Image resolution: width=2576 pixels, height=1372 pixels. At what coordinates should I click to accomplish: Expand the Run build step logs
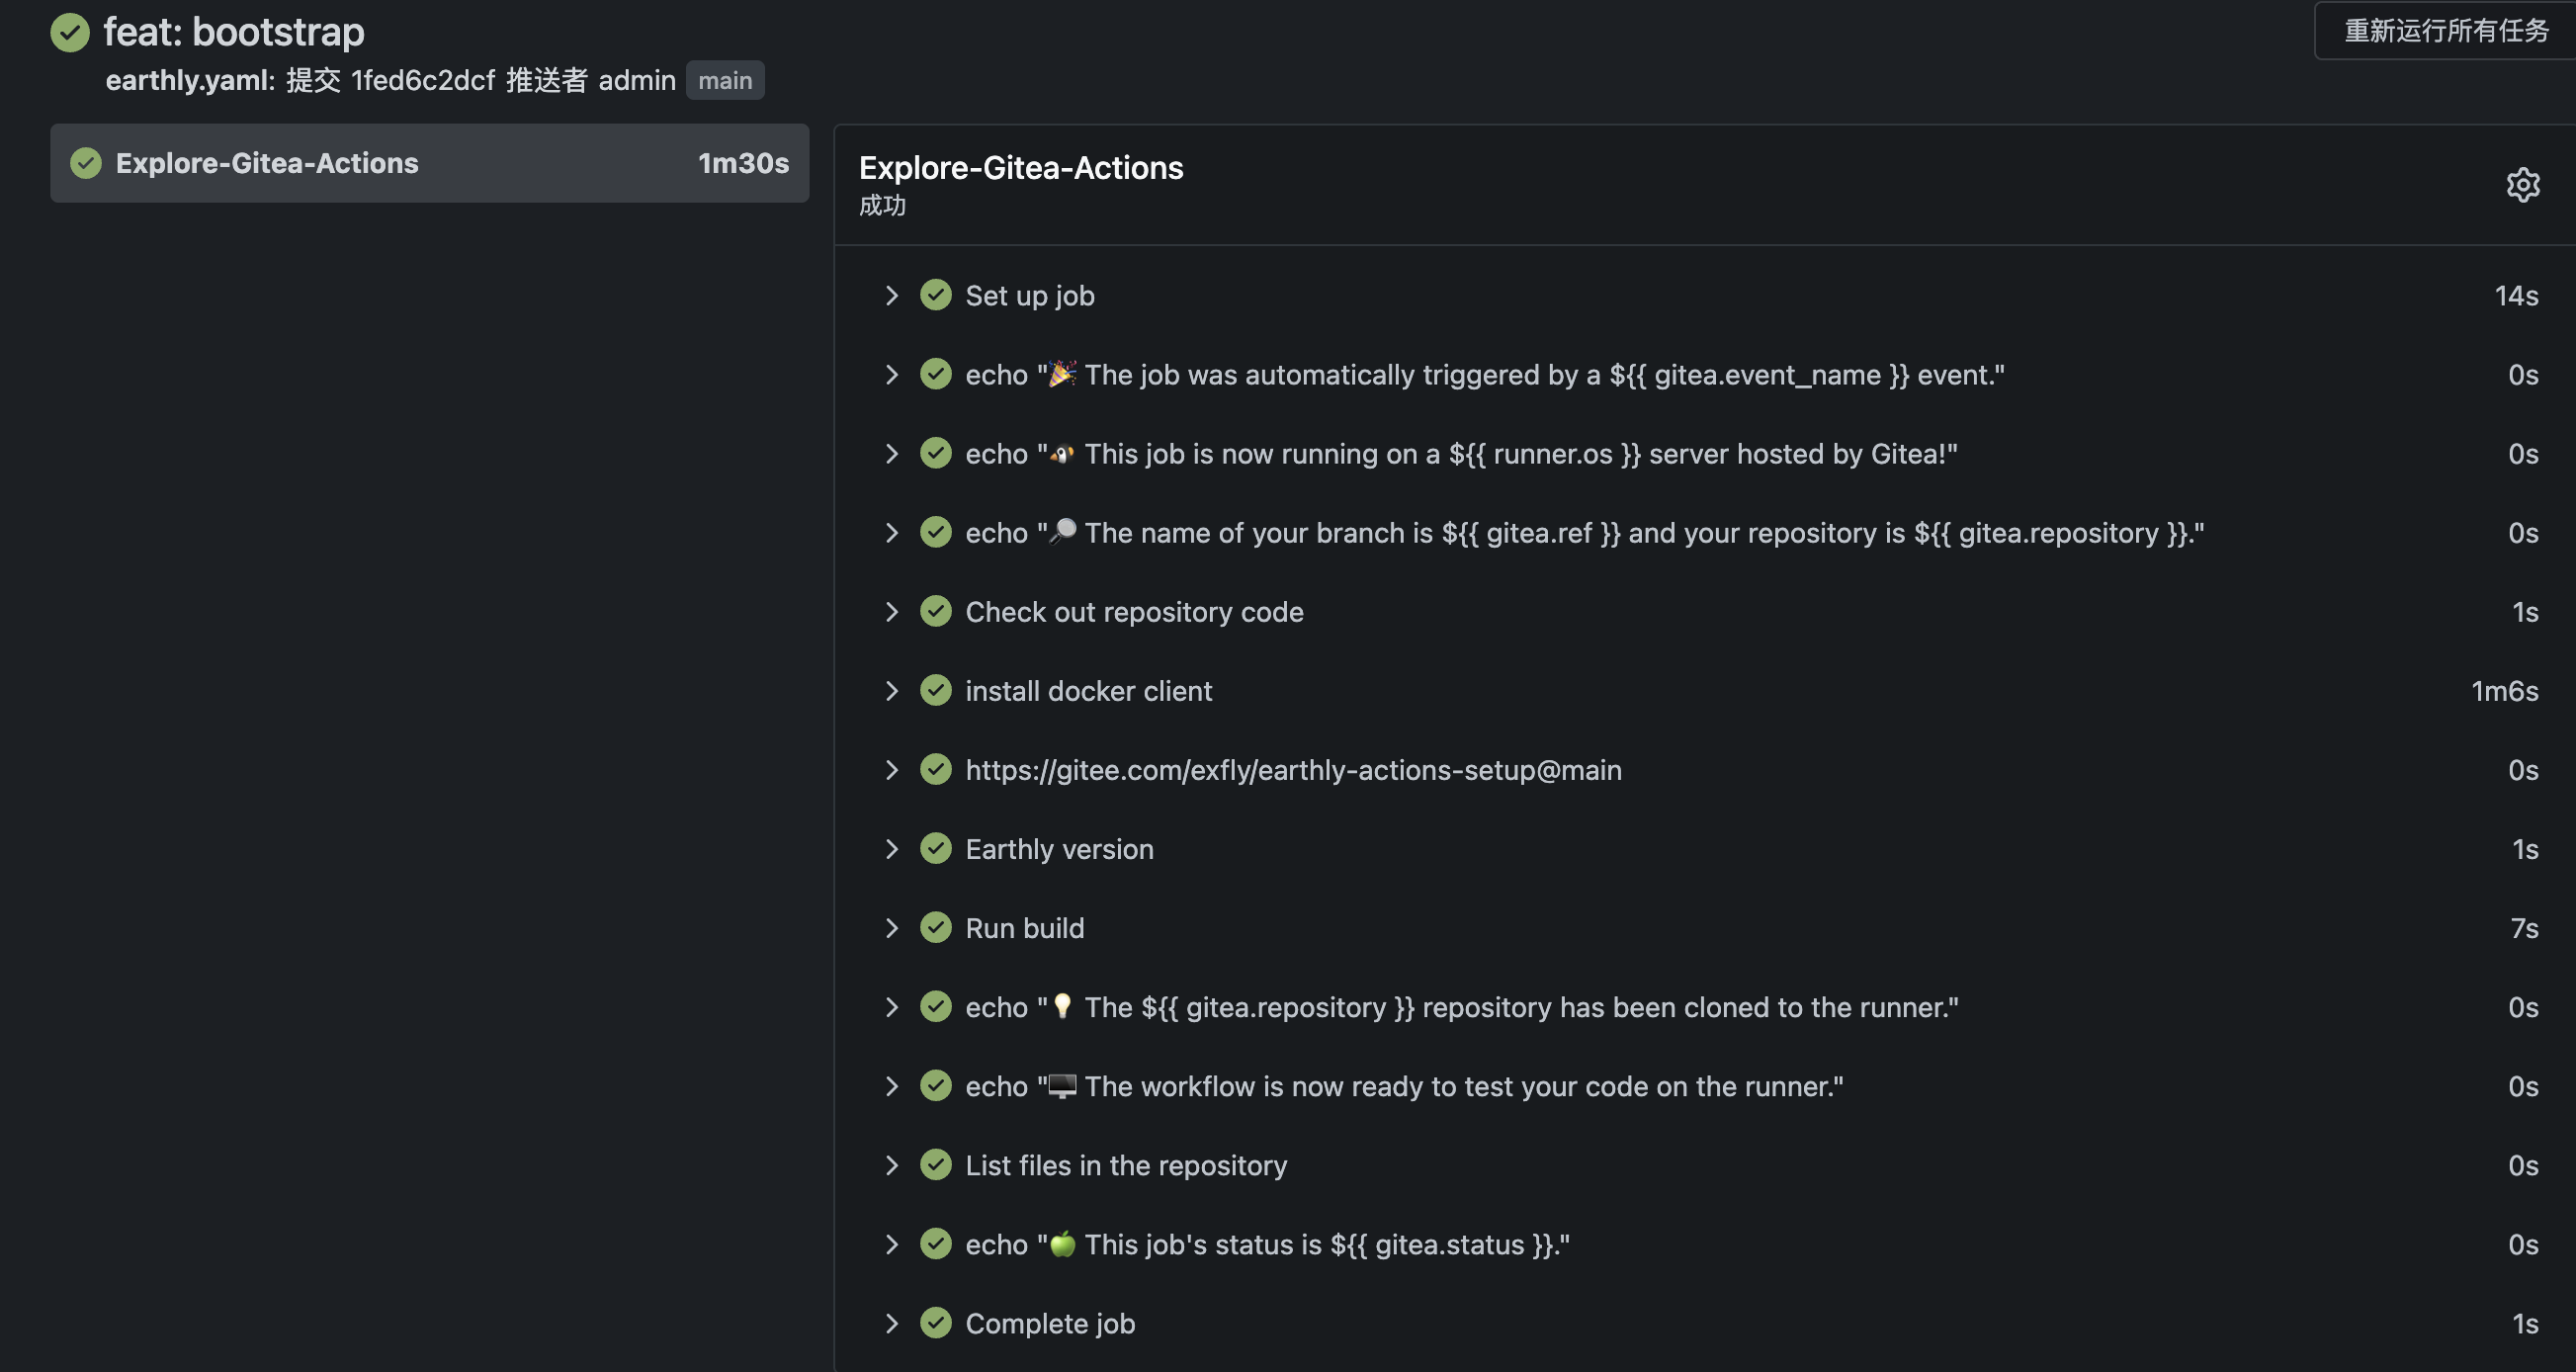(891, 927)
